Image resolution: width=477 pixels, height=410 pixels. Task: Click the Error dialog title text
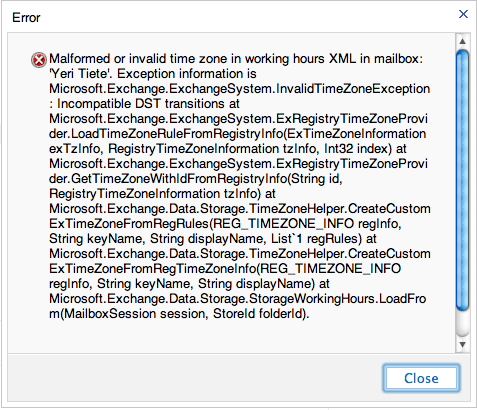pos(26,17)
